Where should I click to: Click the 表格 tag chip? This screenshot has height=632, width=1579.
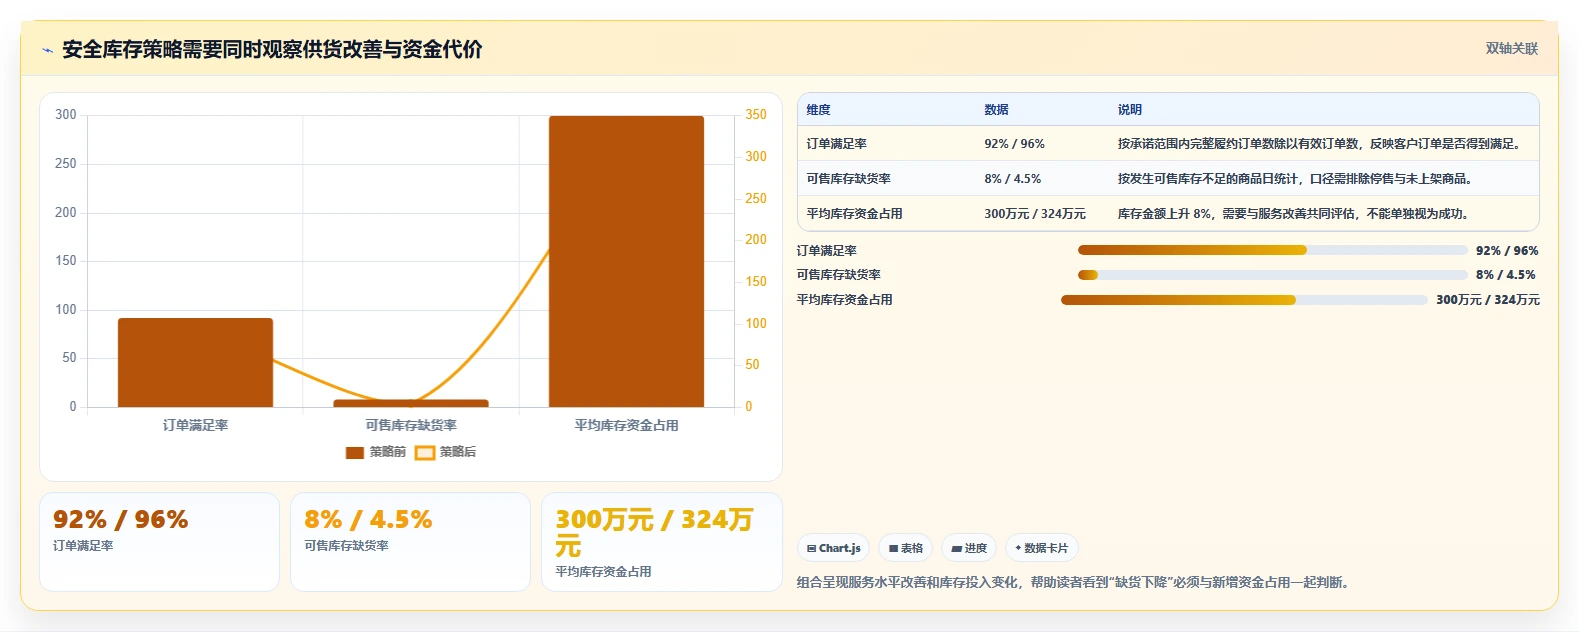pyautogui.click(x=905, y=548)
